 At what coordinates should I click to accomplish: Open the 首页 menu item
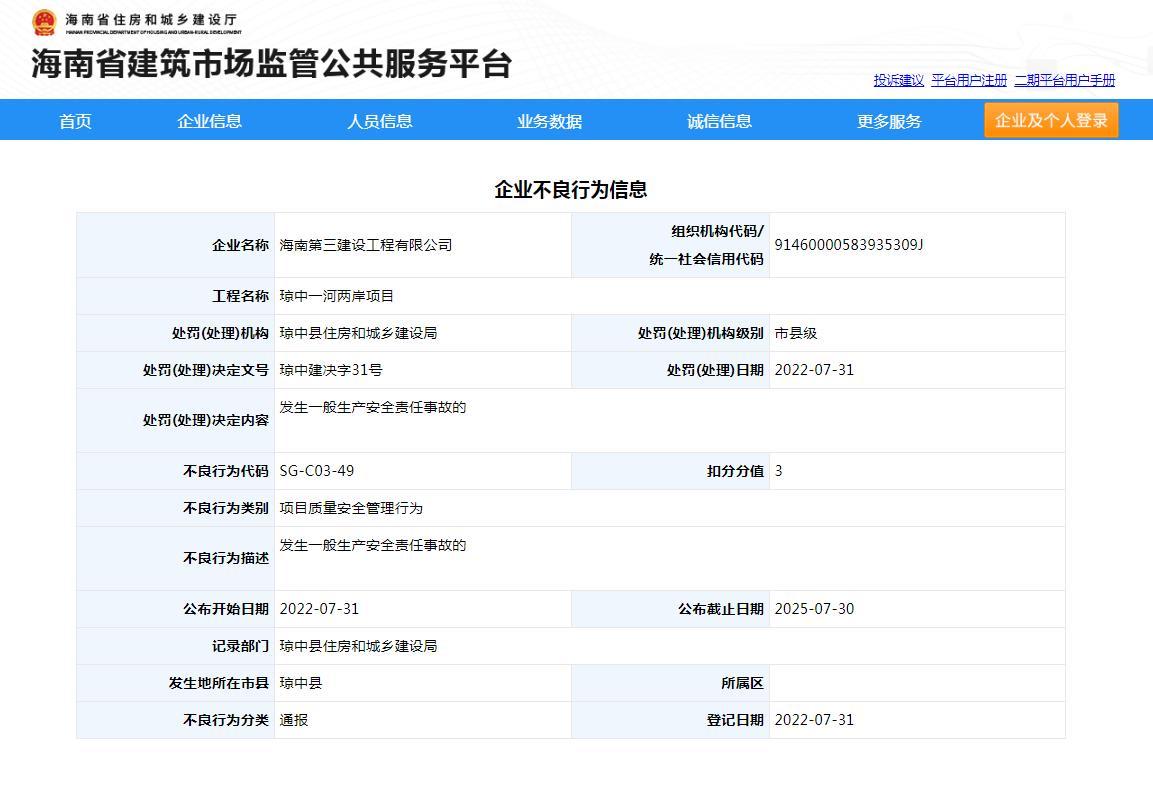pos(75,121)
